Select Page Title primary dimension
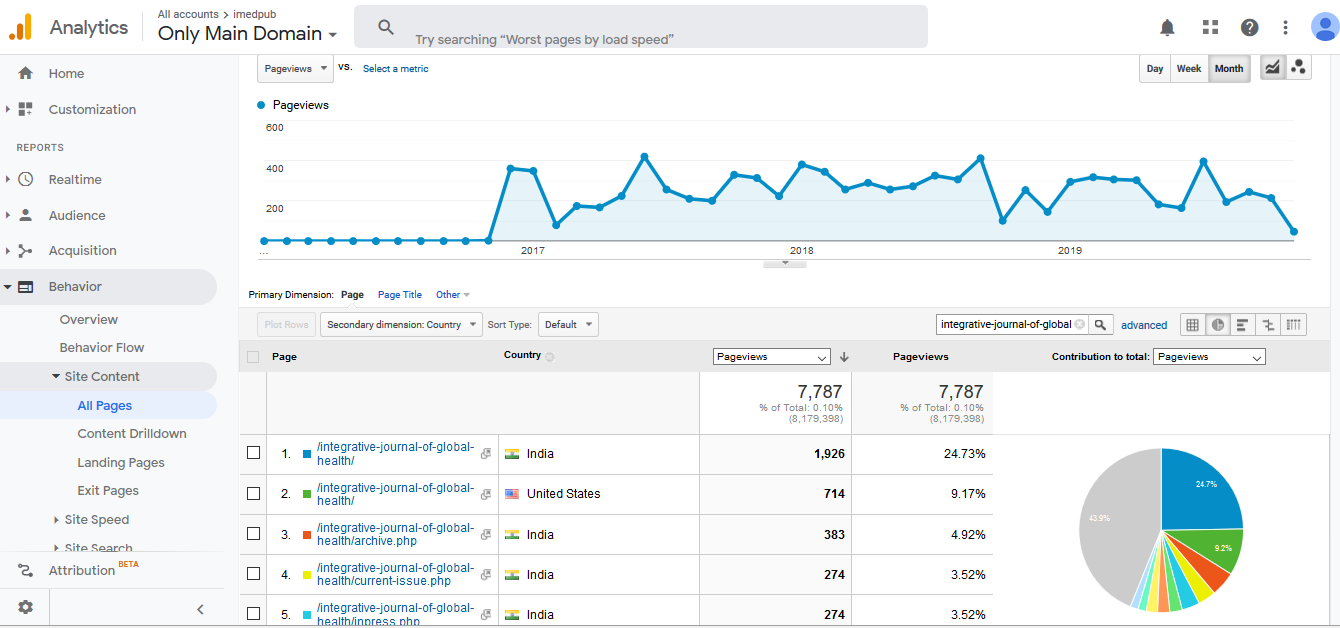The width and height of the screenshot is (1340, 628). [x=399, y=295]
